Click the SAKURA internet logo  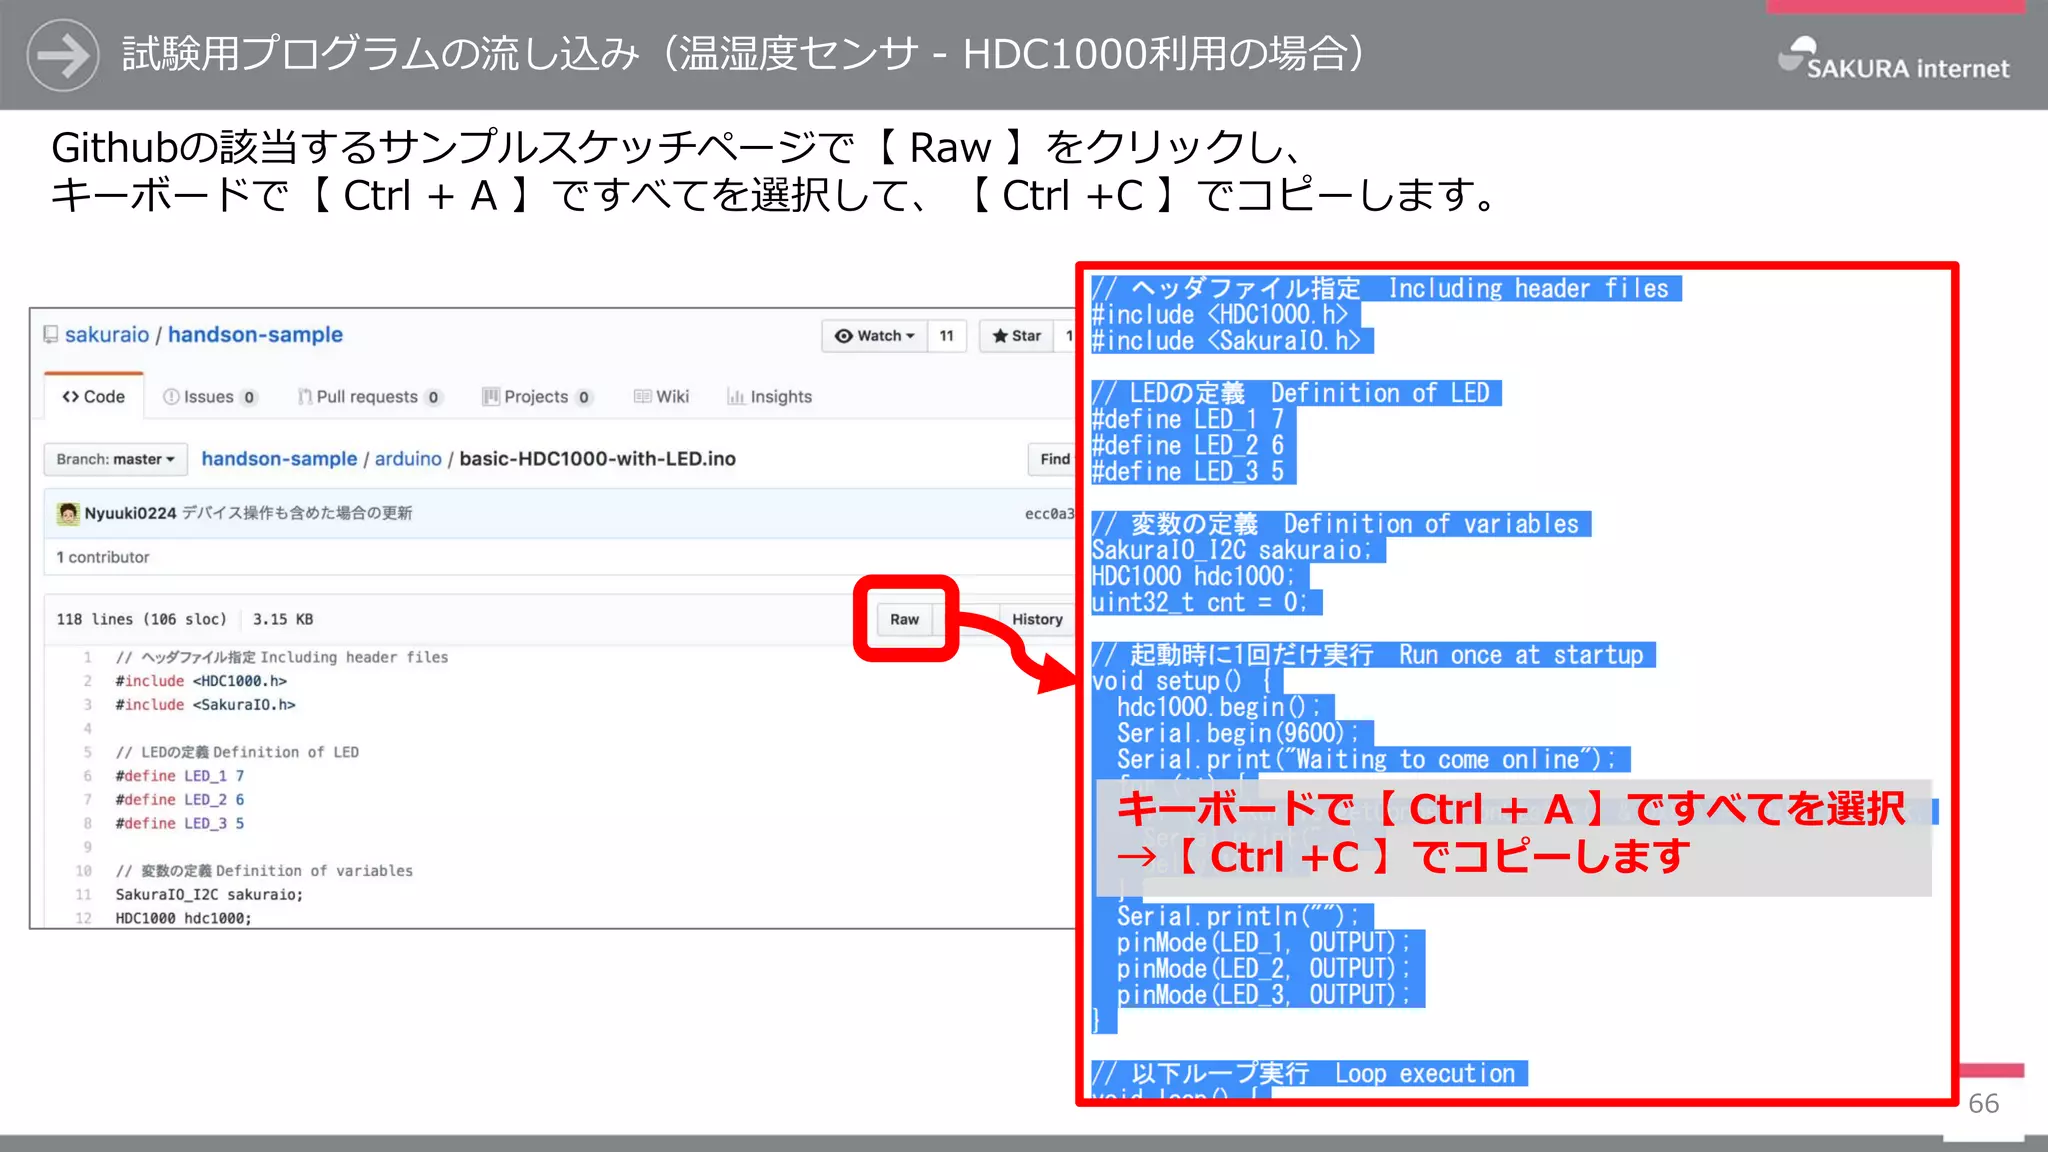pyautogui.click(x=1893, y=58)
